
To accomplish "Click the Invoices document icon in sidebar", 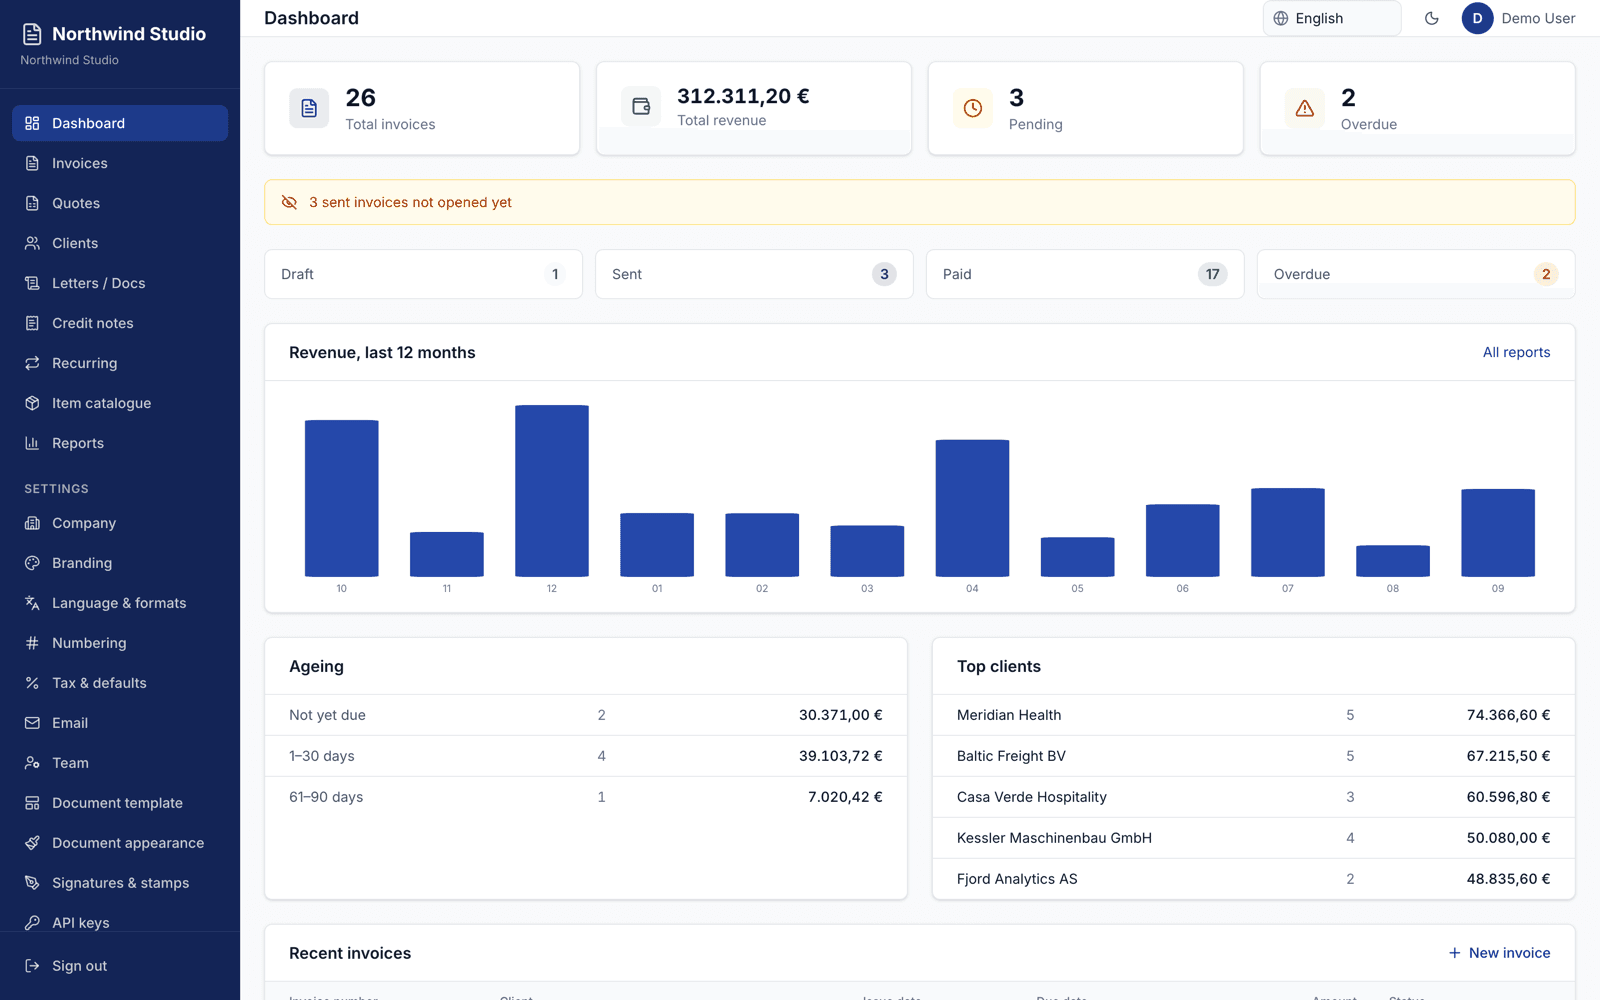I will coord(32,163).
